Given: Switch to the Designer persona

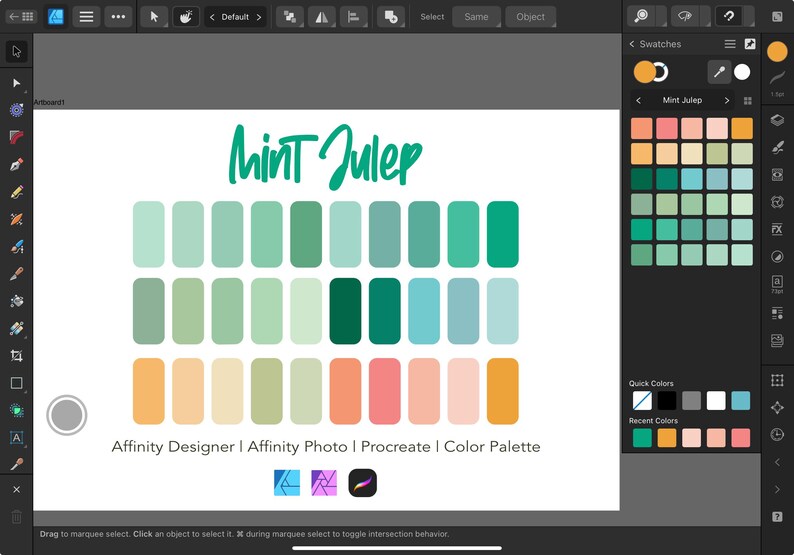Looking at the screenshot, I should pyautogui.click(x=55, y=17).
